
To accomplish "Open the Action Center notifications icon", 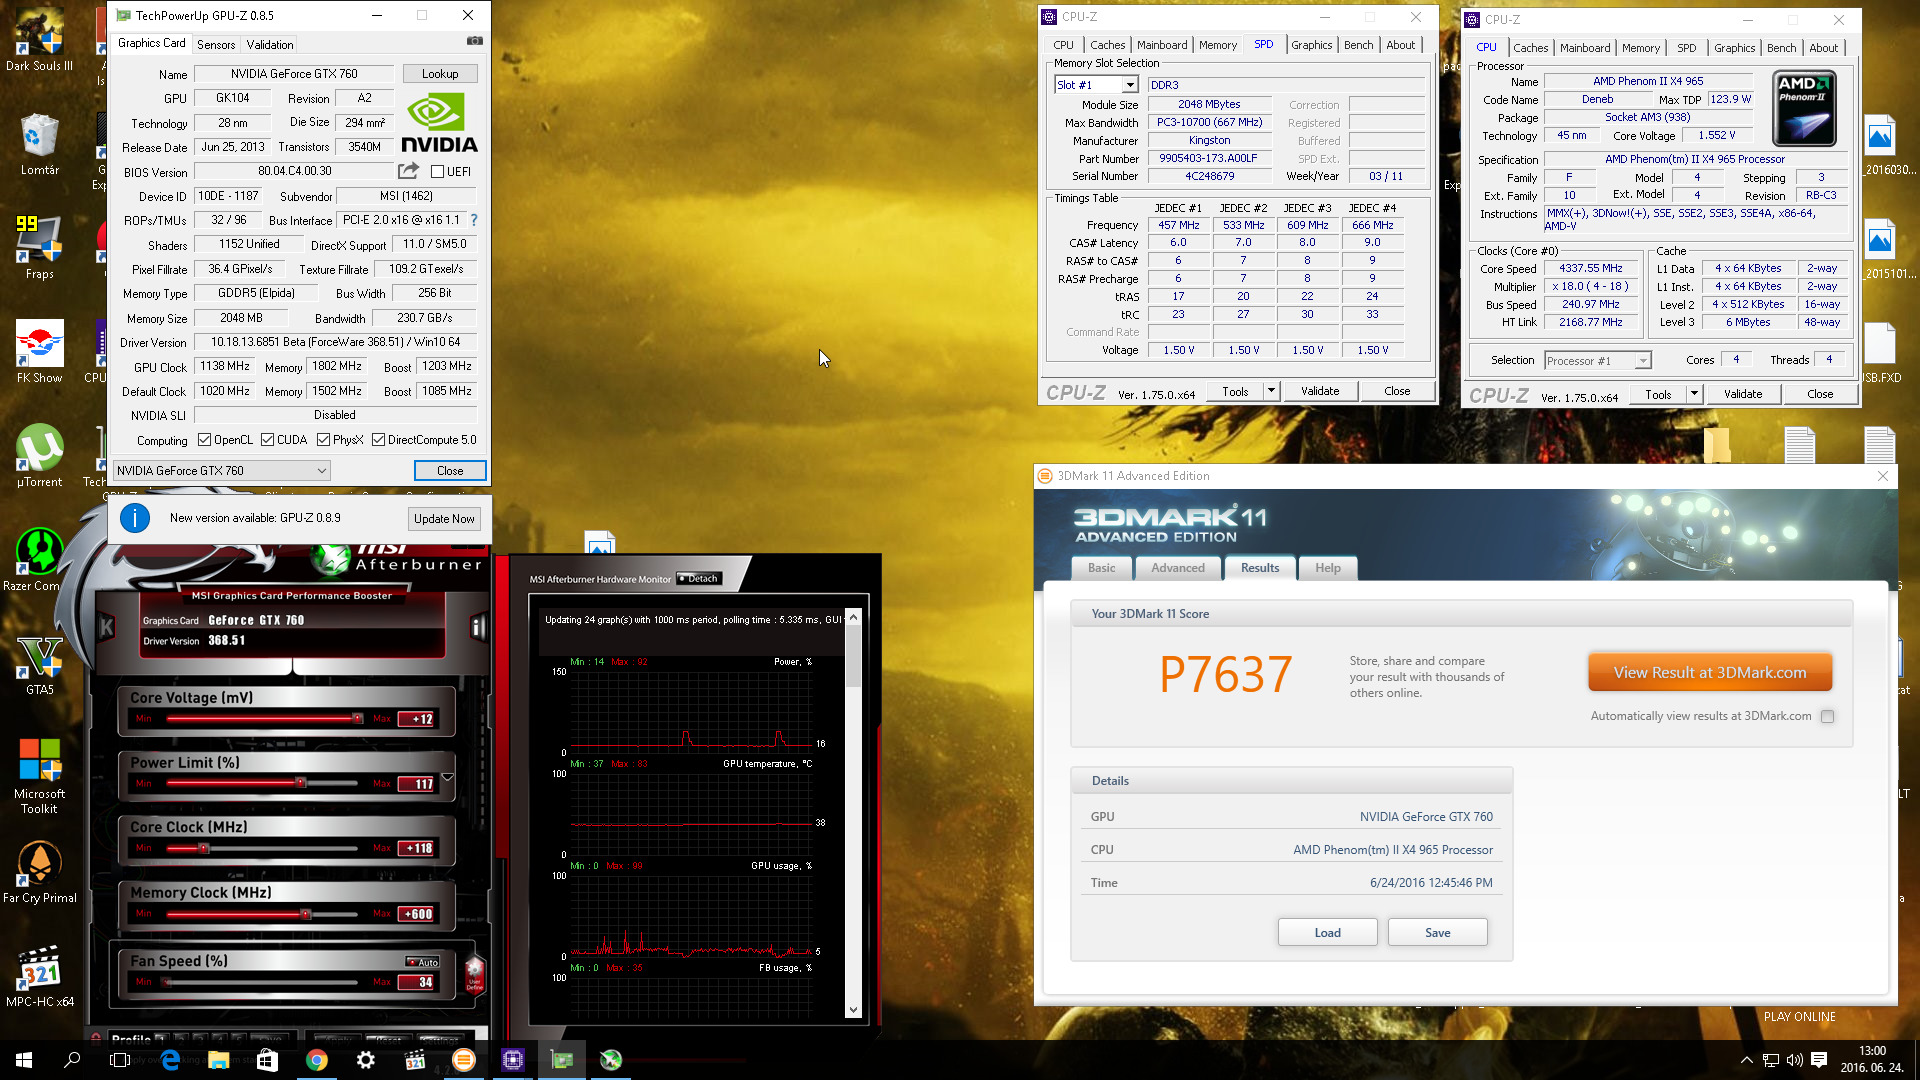I will coord(1819,1060).
